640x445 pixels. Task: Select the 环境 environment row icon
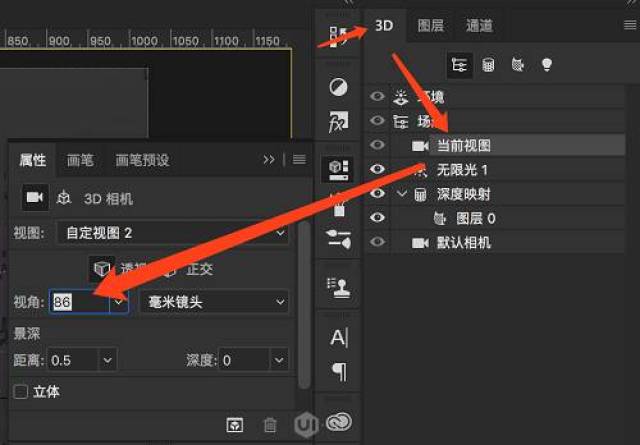click(400, 97)
